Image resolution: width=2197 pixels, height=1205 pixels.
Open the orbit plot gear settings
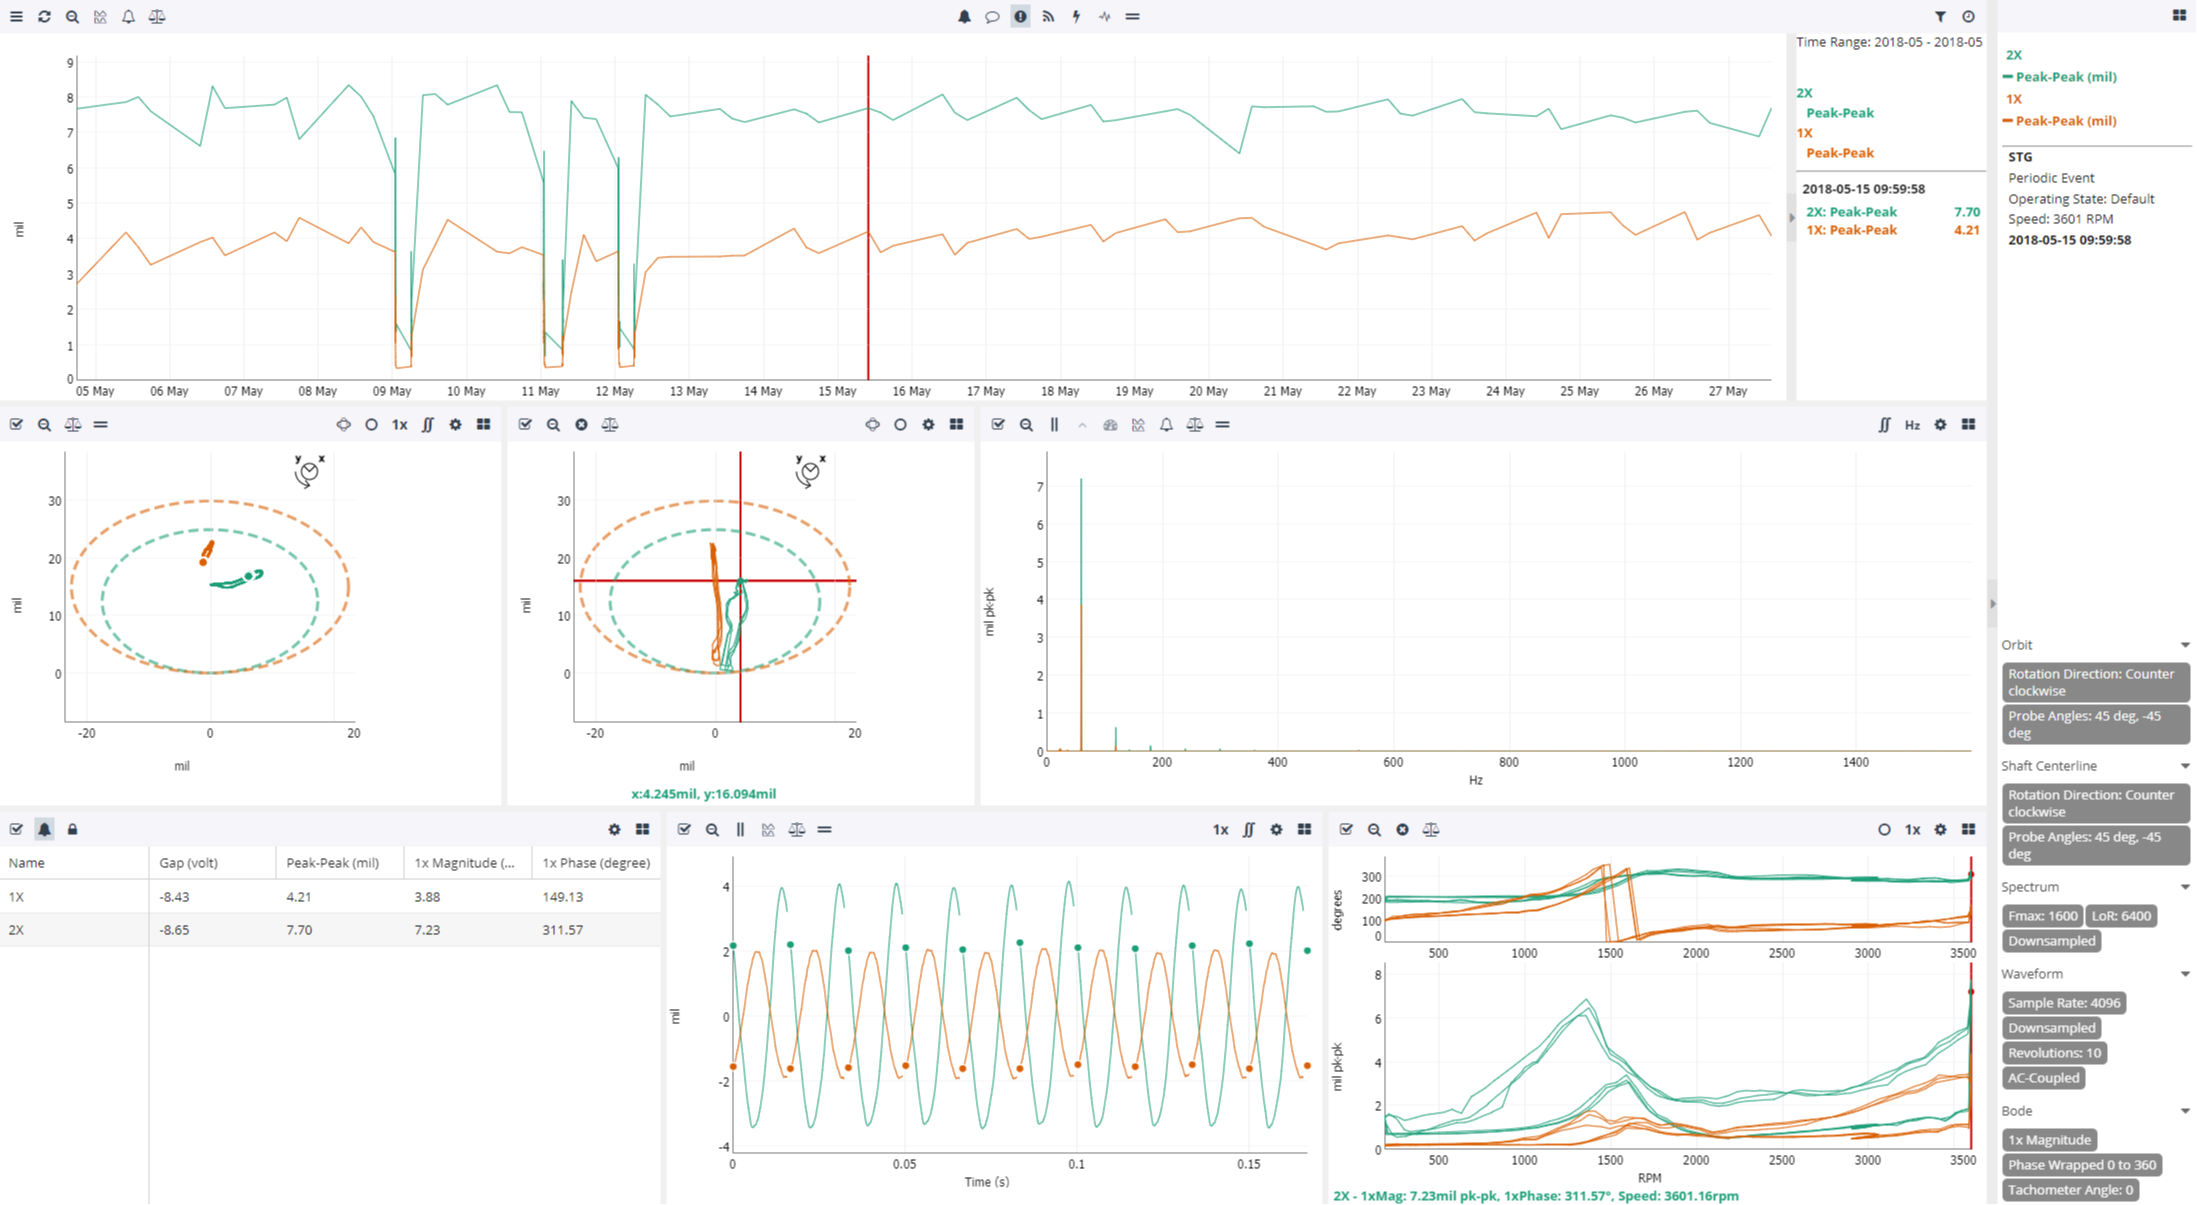tap(455, 425)
